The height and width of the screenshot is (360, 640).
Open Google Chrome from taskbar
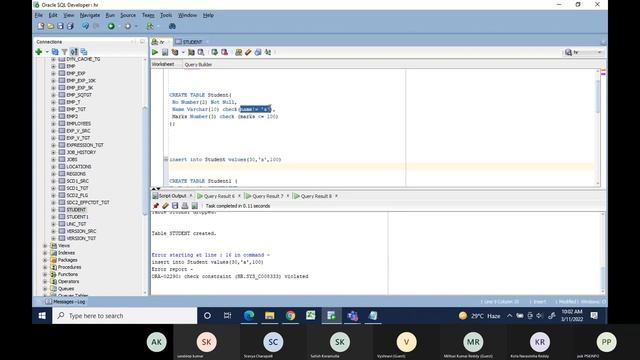291,316
